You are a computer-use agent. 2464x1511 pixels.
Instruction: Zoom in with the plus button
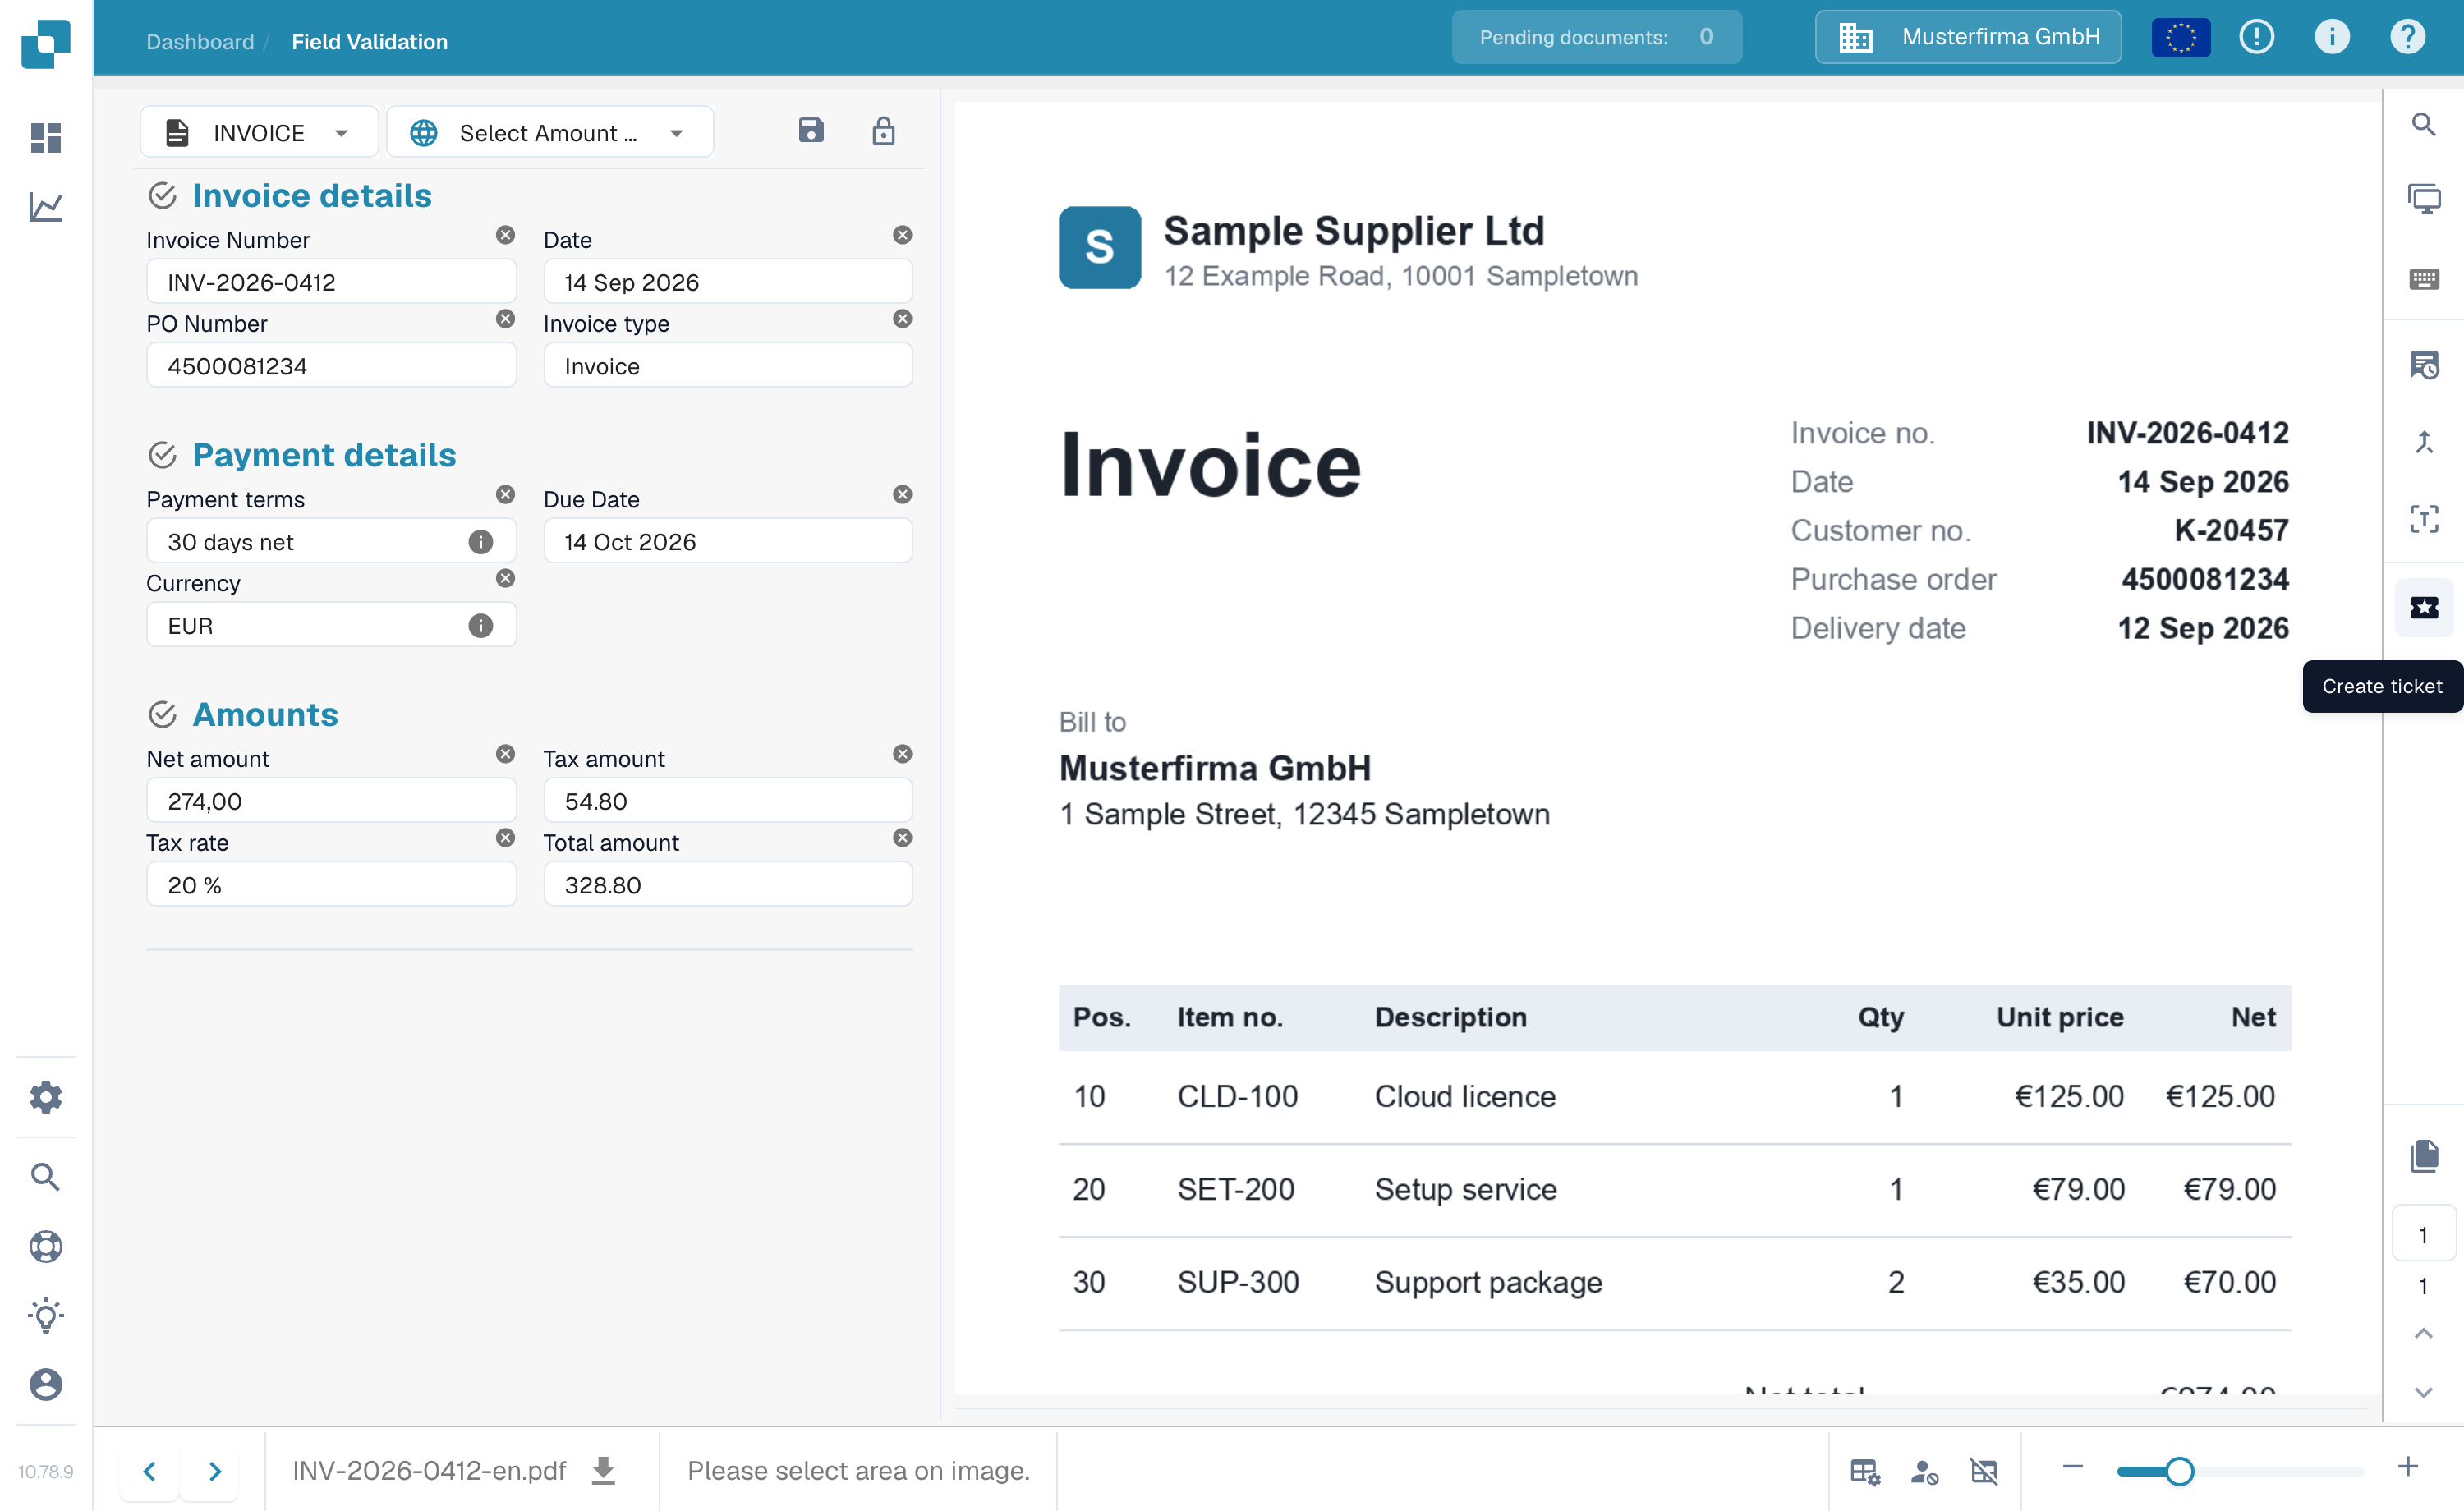click(x=2408, y=1467)
